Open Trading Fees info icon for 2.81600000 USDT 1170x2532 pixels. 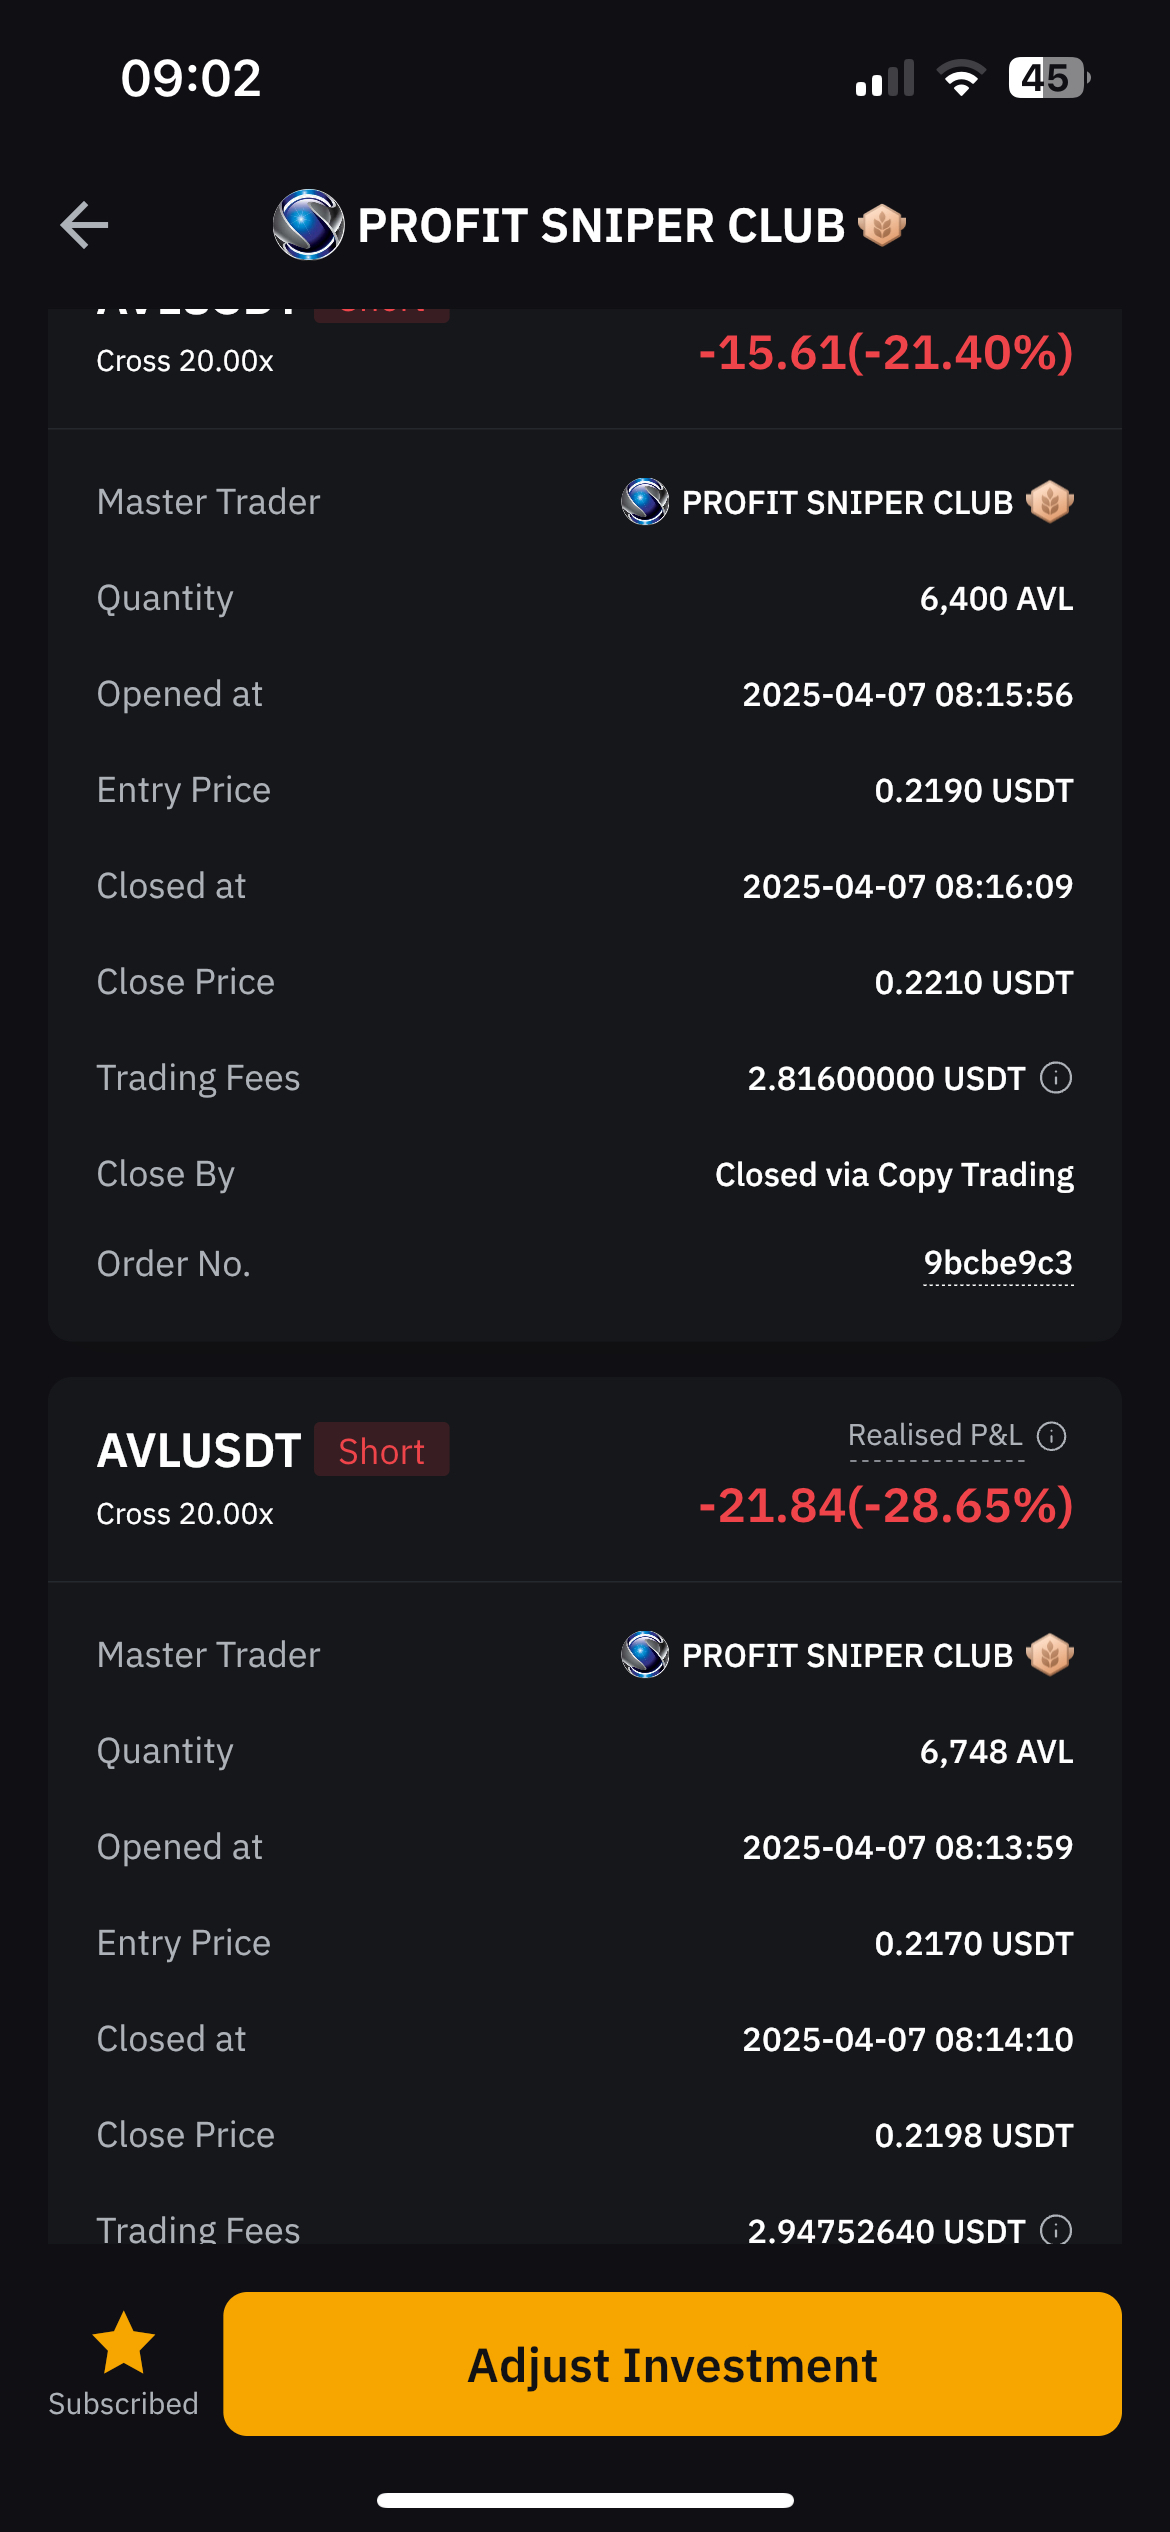click(x=1056, y=1078)
